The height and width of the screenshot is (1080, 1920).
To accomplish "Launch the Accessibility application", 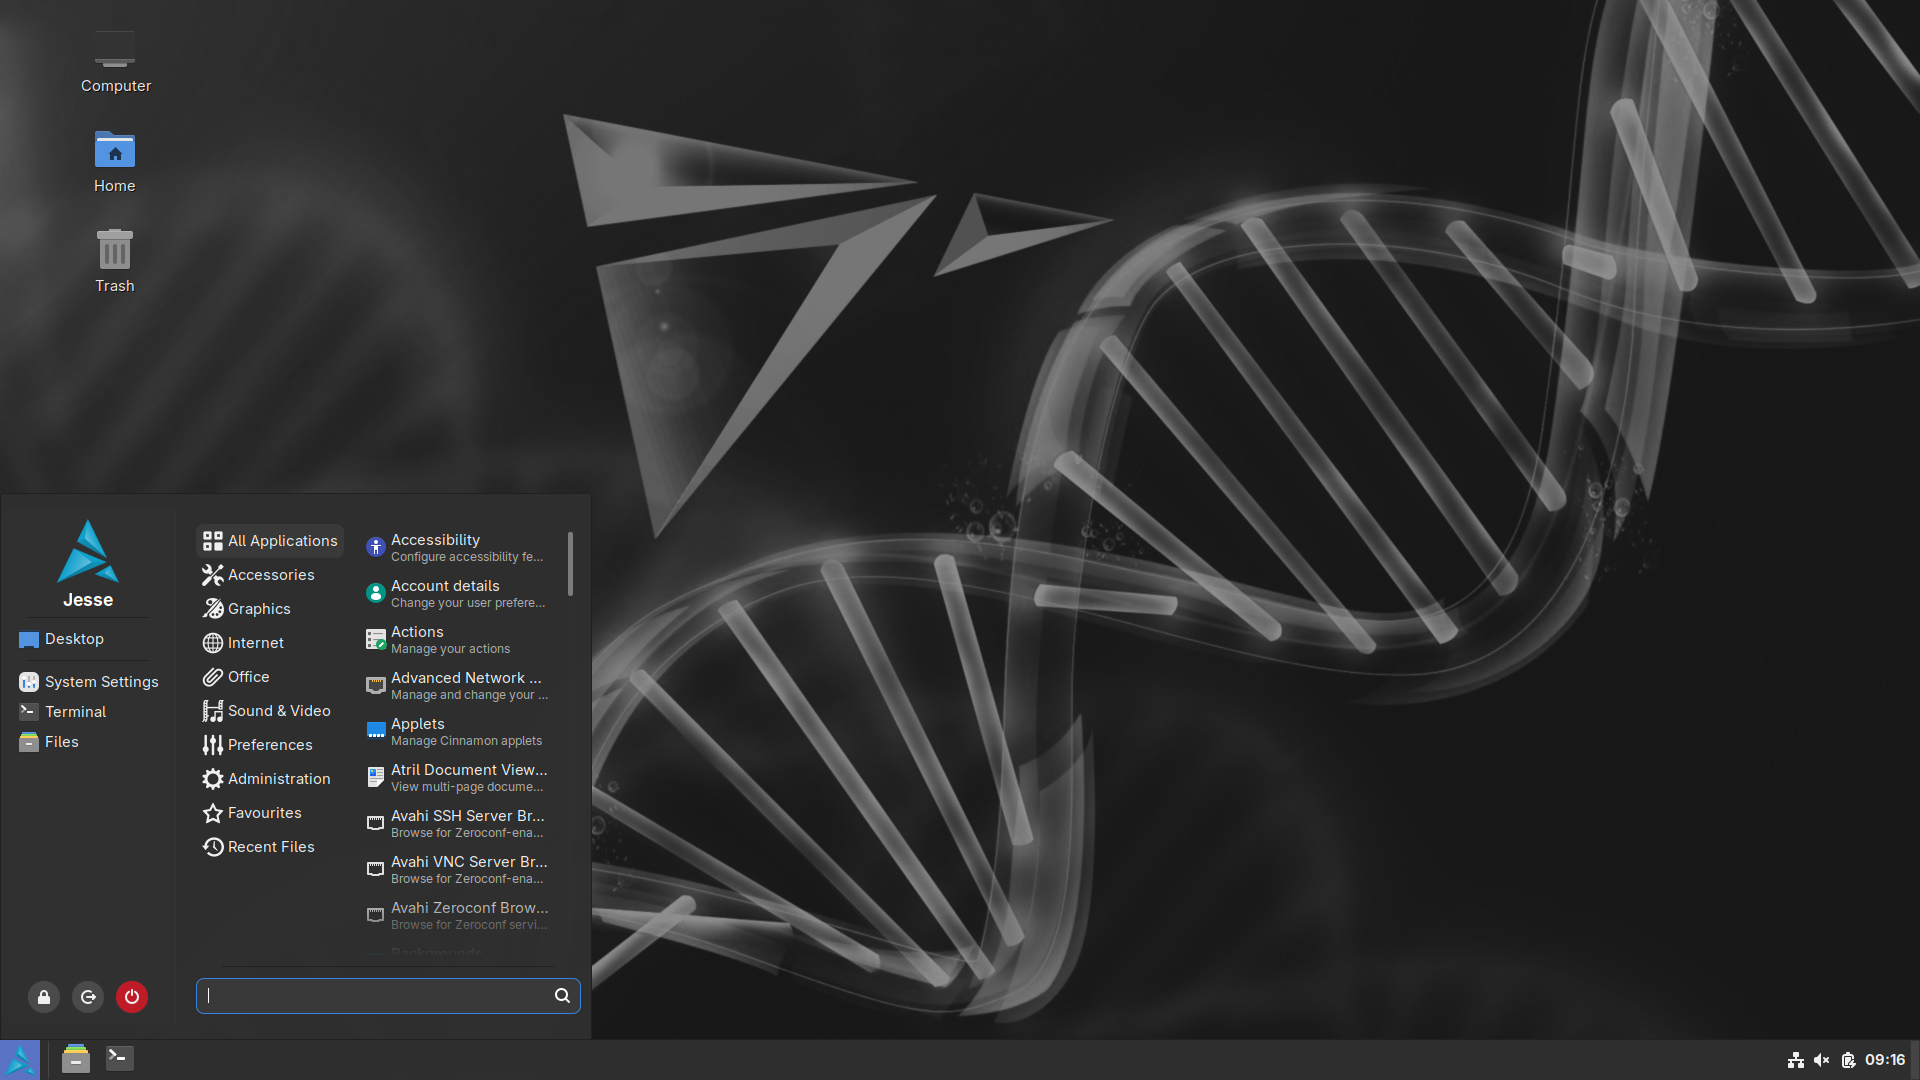I will (x=460, y=547).
